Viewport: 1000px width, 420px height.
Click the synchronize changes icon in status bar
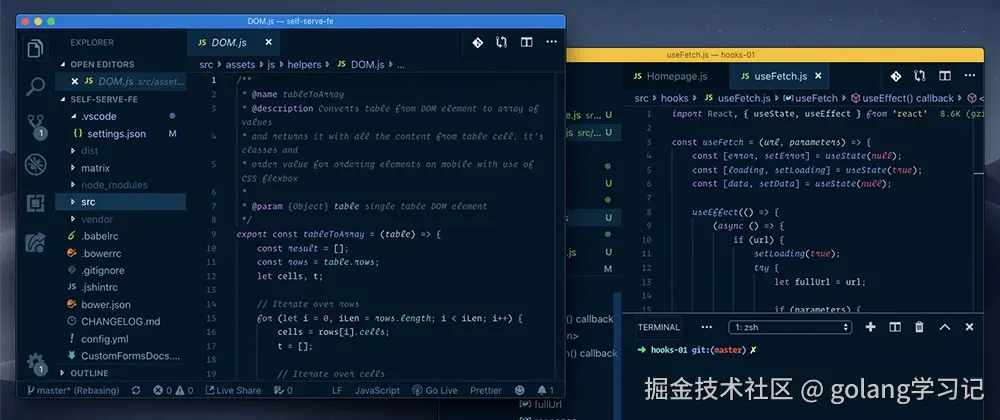coord(136,390)
